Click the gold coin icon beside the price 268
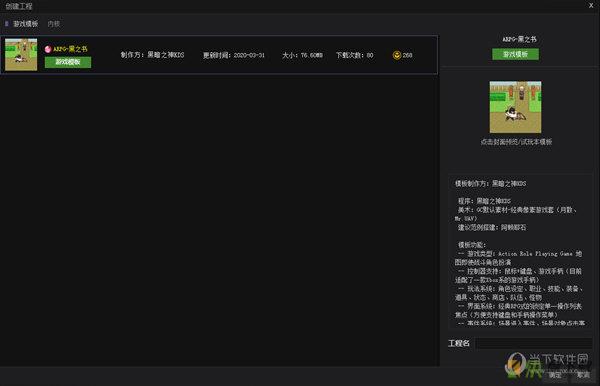Screen dimensions: 600x386 point(397,55)
